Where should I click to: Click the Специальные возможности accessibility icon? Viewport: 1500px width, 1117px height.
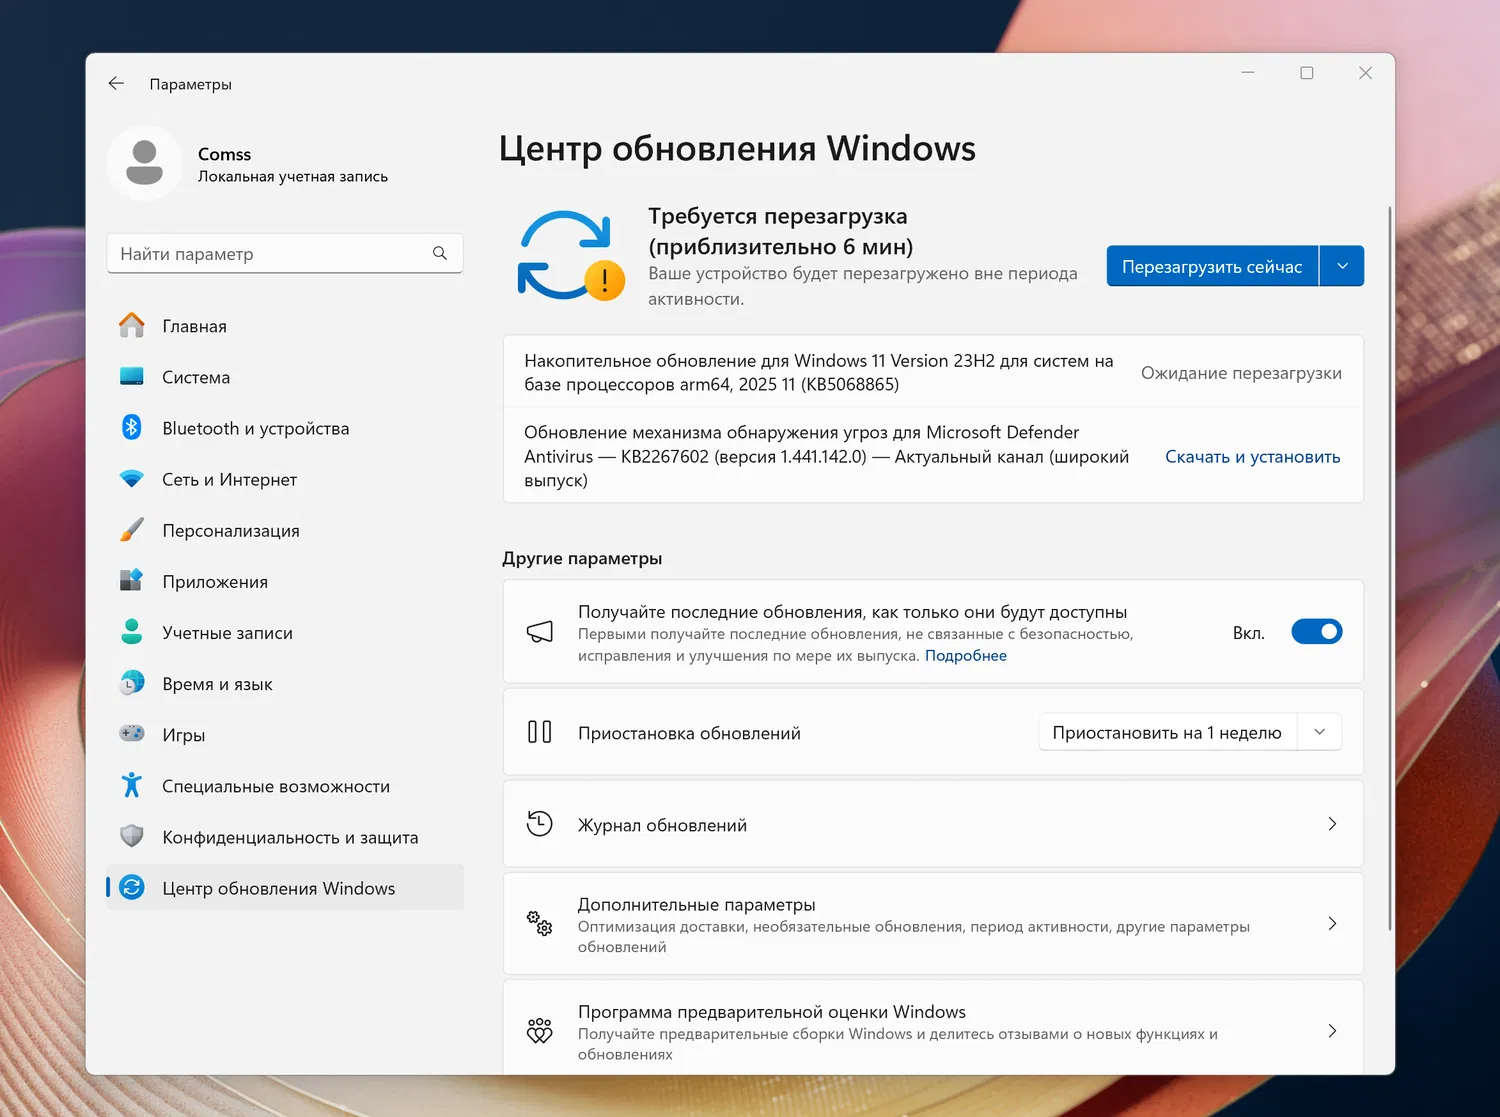(132, 785)
